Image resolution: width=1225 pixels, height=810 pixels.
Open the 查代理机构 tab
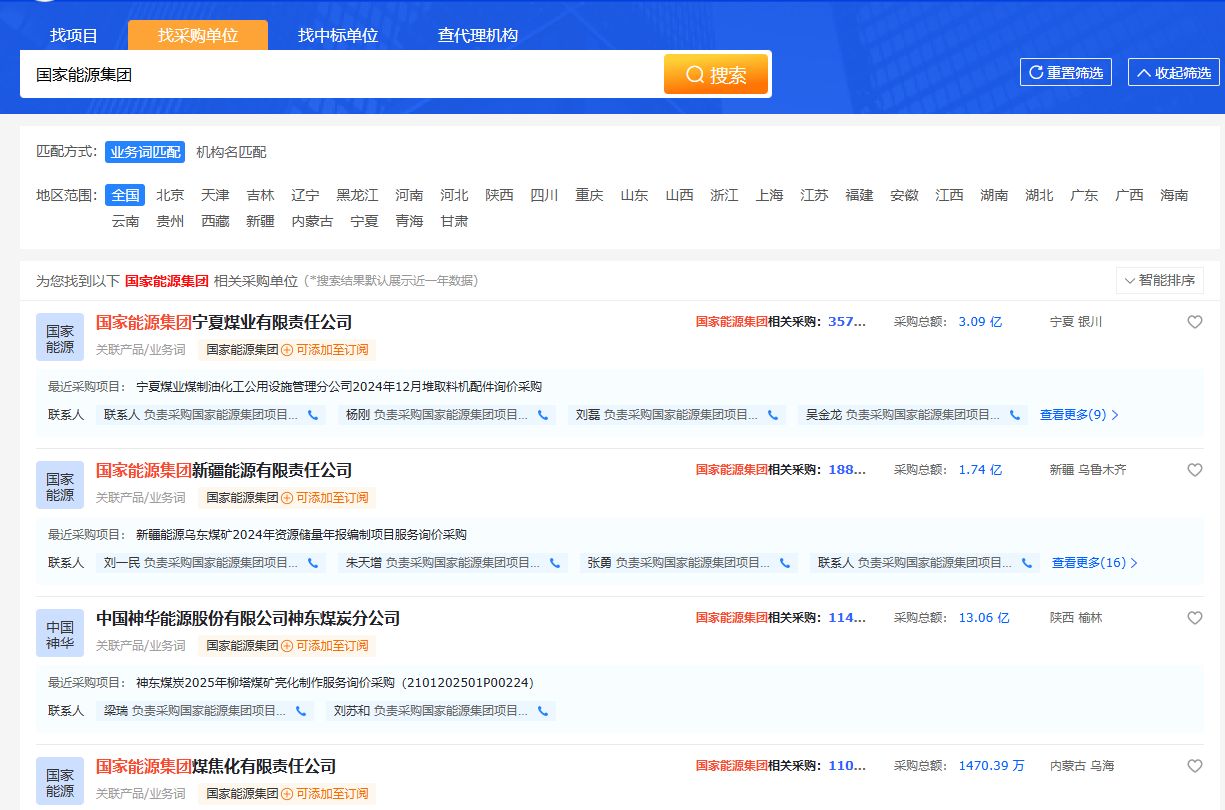coord(478,36)
